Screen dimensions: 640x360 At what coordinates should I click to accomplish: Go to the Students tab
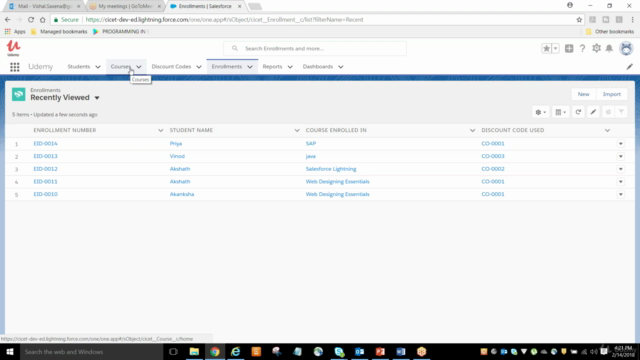click(79, 67)
